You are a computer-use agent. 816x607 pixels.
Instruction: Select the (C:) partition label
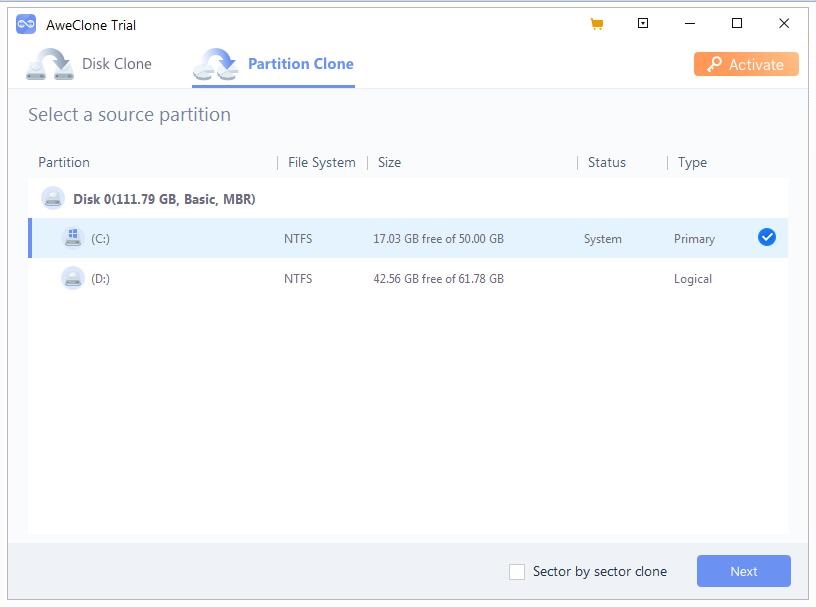click(100, 239)
